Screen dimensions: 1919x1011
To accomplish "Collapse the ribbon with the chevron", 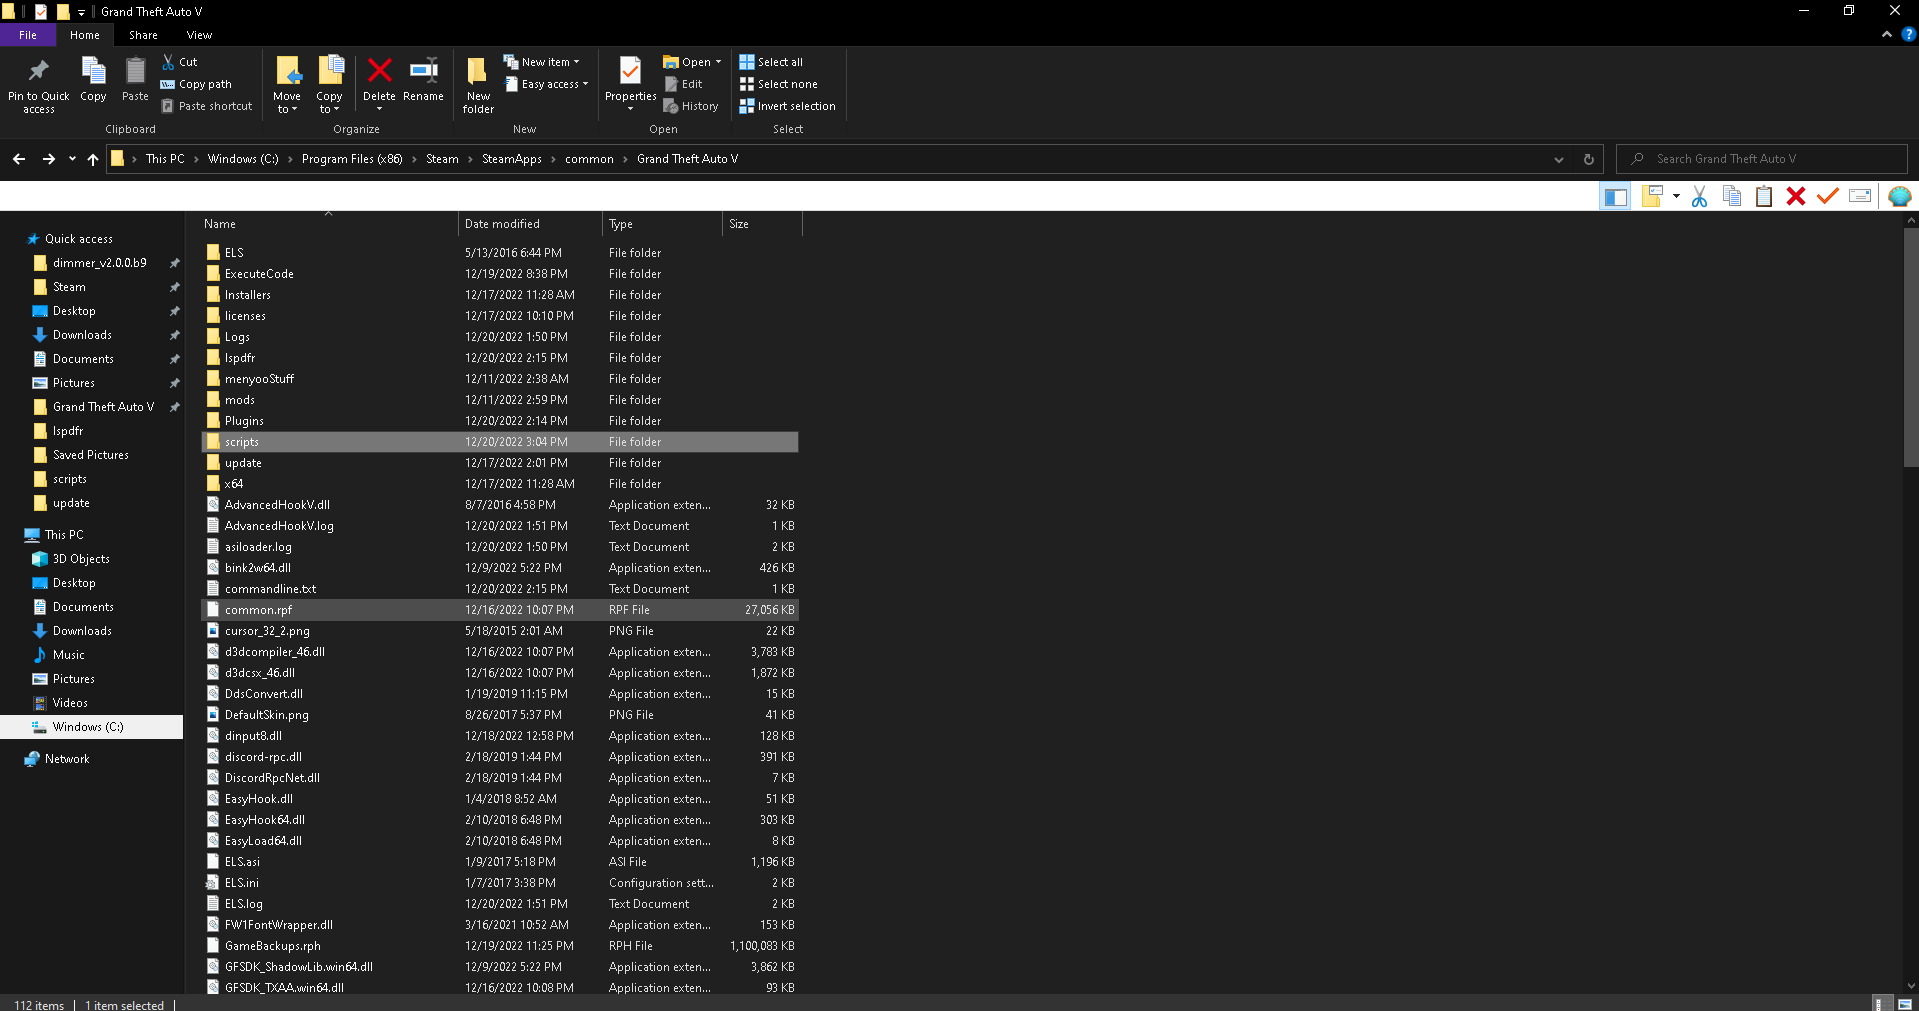I will [1887, 34].
